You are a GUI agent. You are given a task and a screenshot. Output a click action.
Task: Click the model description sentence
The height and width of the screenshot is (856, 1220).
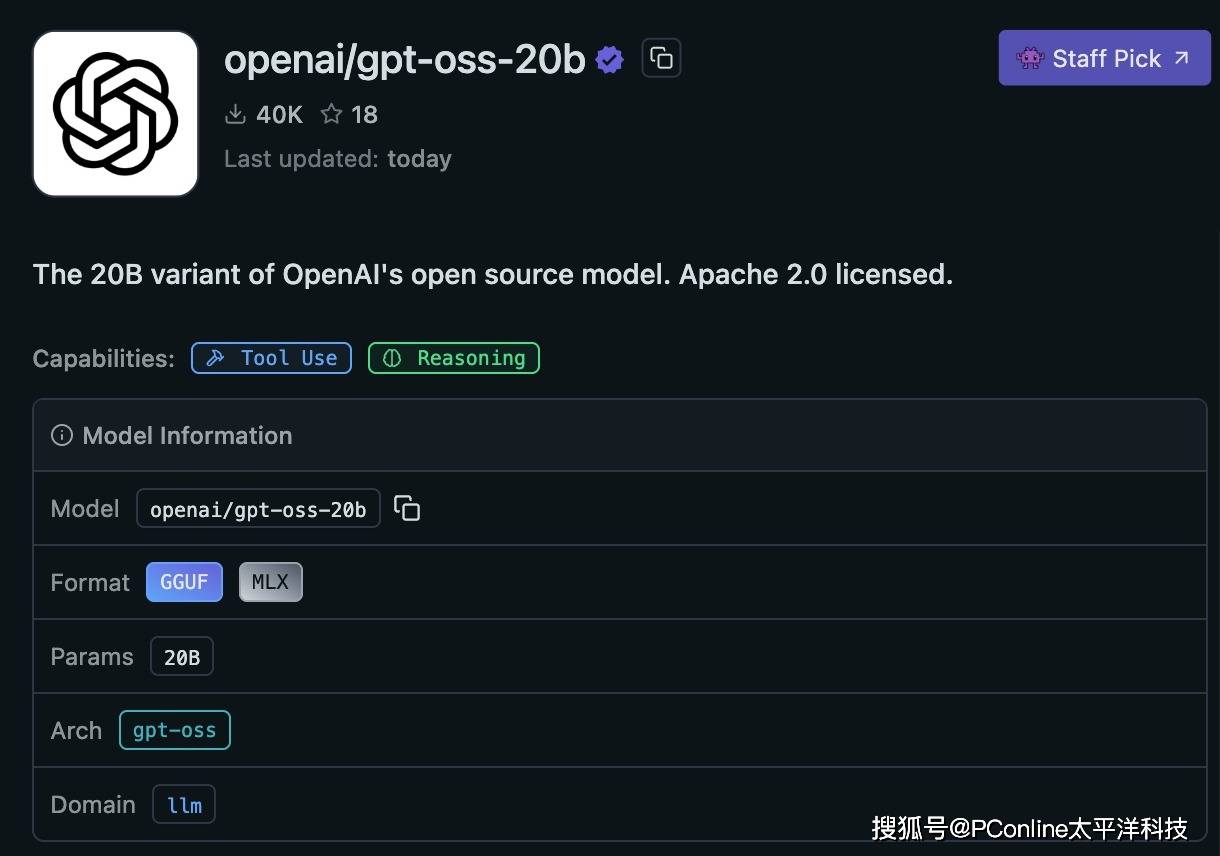click(493, 274)
